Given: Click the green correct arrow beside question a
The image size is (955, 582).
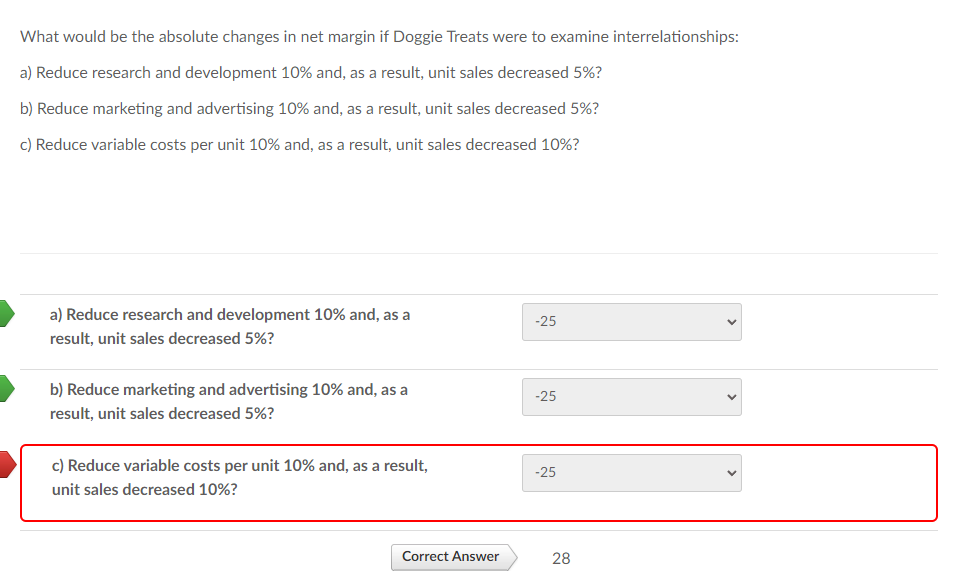Looking at the screenshot, I should click(5, 313).
